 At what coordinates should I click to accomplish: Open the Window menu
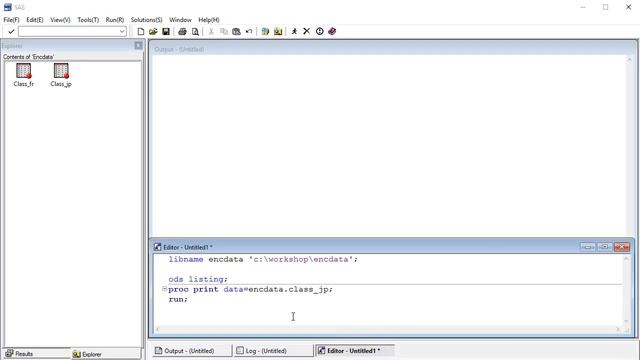pyautogui.click(x=180, y=20)
